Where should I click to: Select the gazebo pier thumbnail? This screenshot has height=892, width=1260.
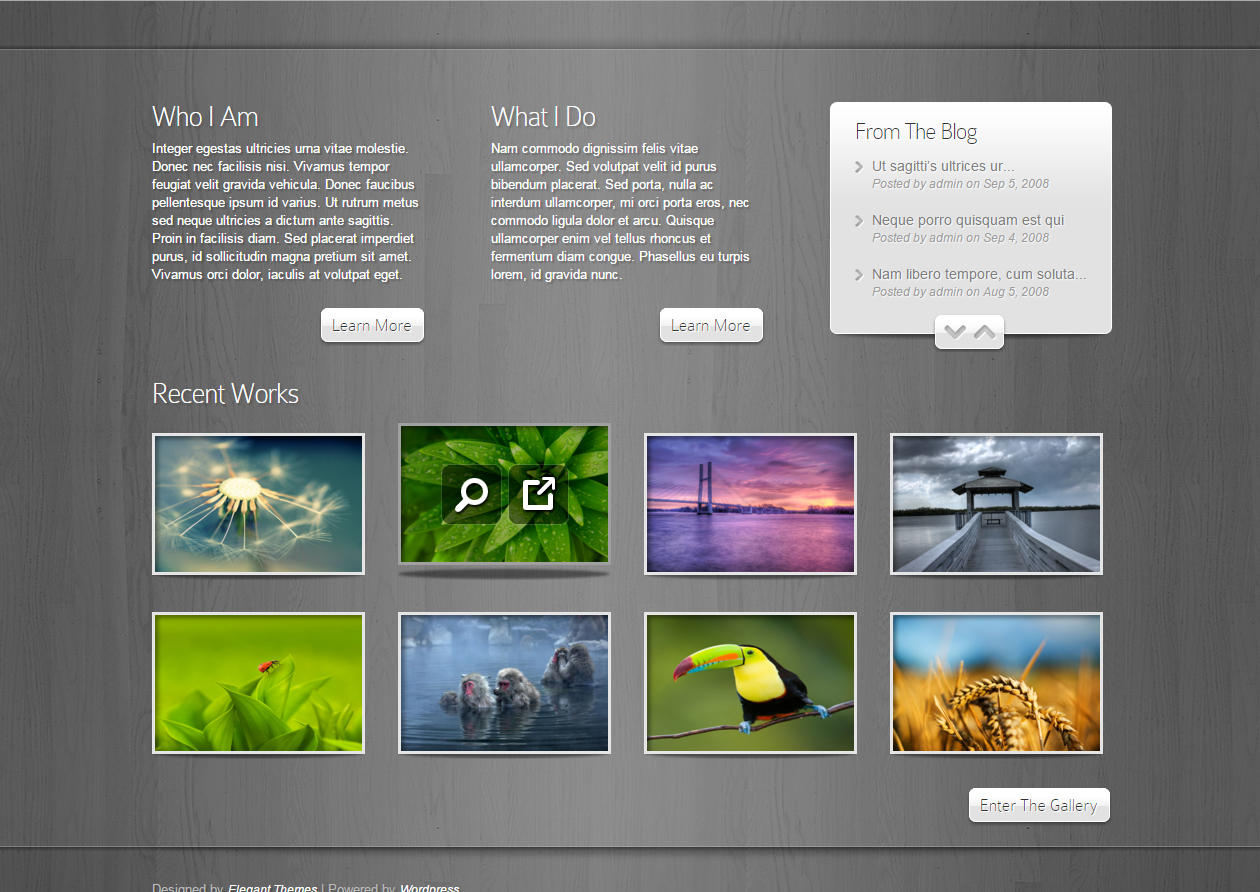click(996, 504)
